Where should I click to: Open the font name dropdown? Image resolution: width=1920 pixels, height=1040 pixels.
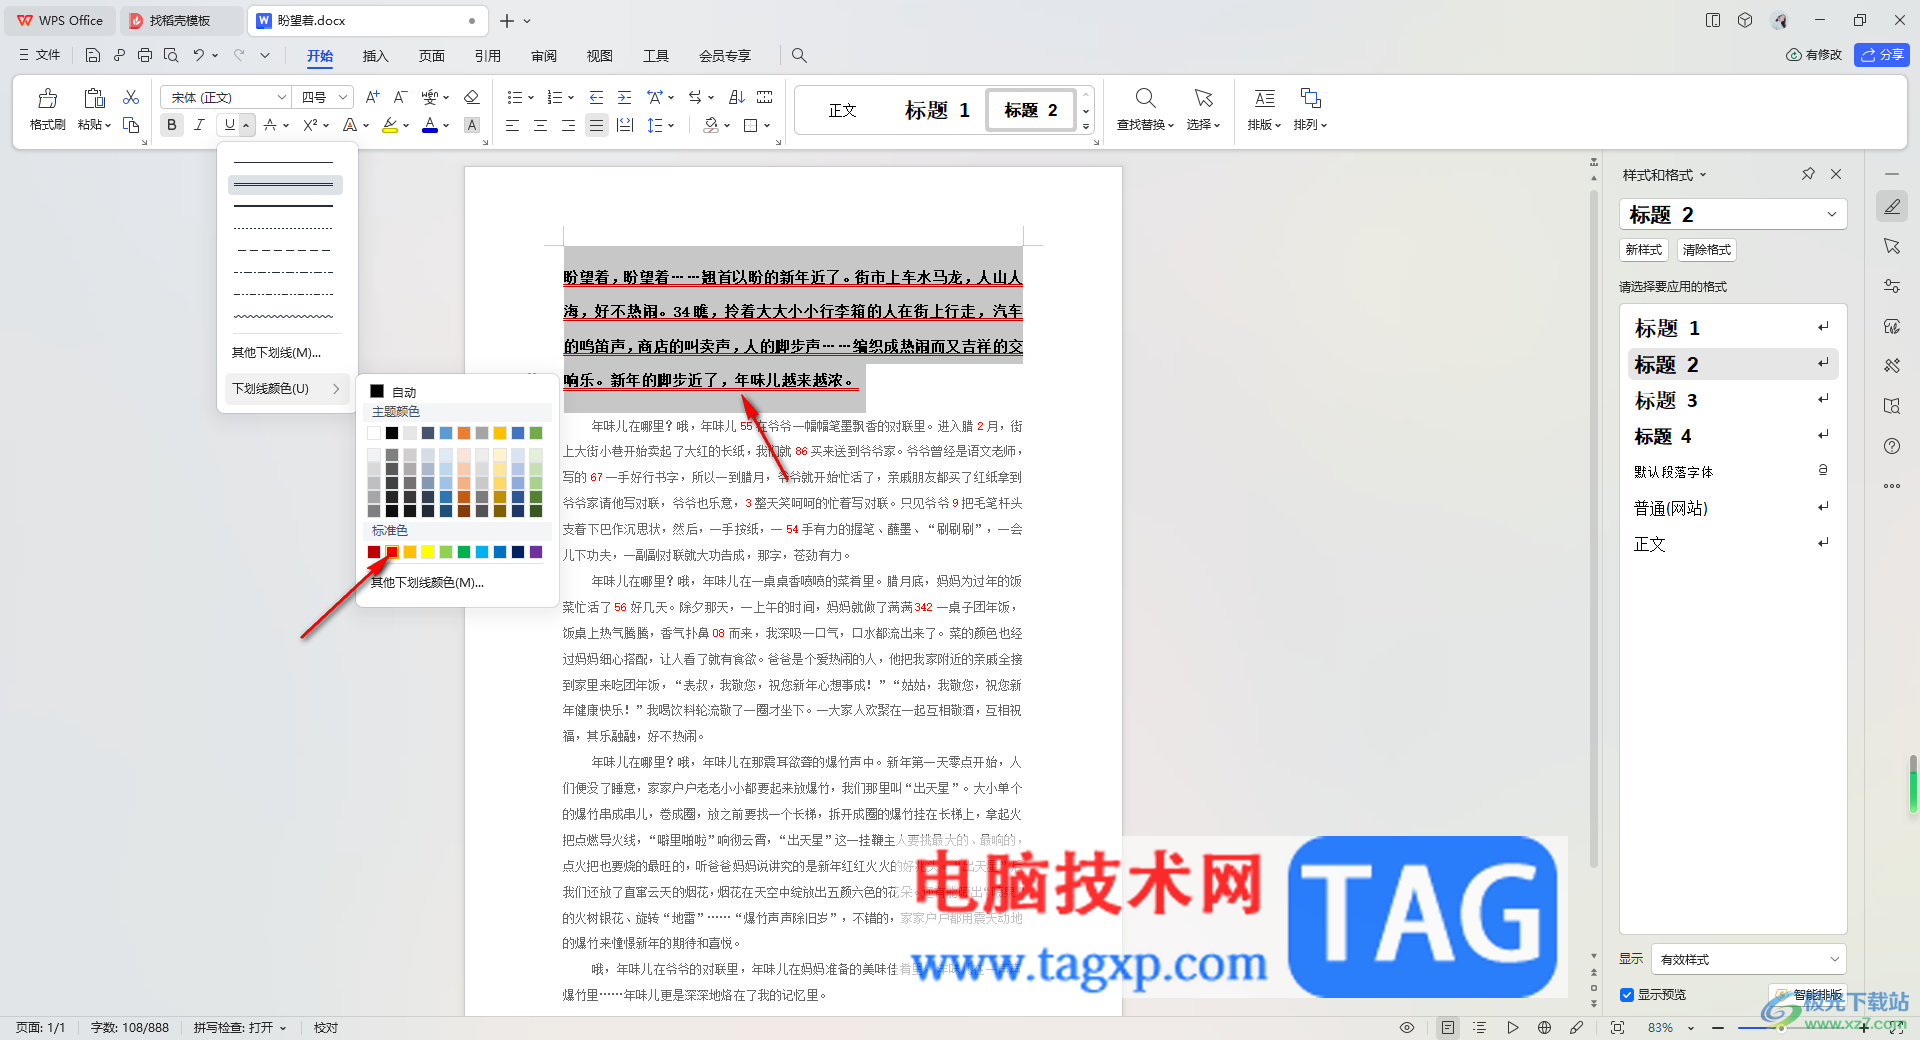pyautogui.click(x=282, y=97)
